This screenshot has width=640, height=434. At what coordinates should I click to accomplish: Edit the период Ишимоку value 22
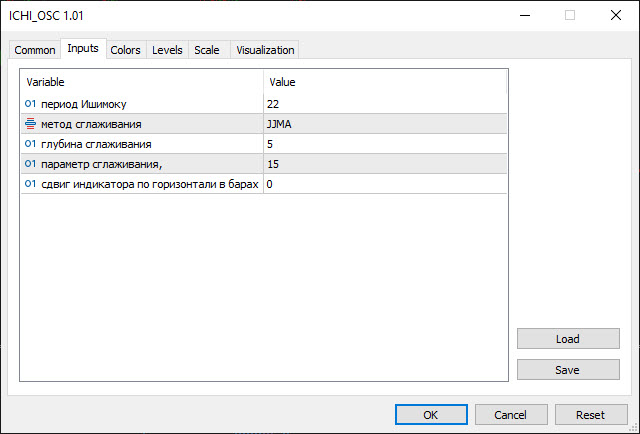point(385,104)
